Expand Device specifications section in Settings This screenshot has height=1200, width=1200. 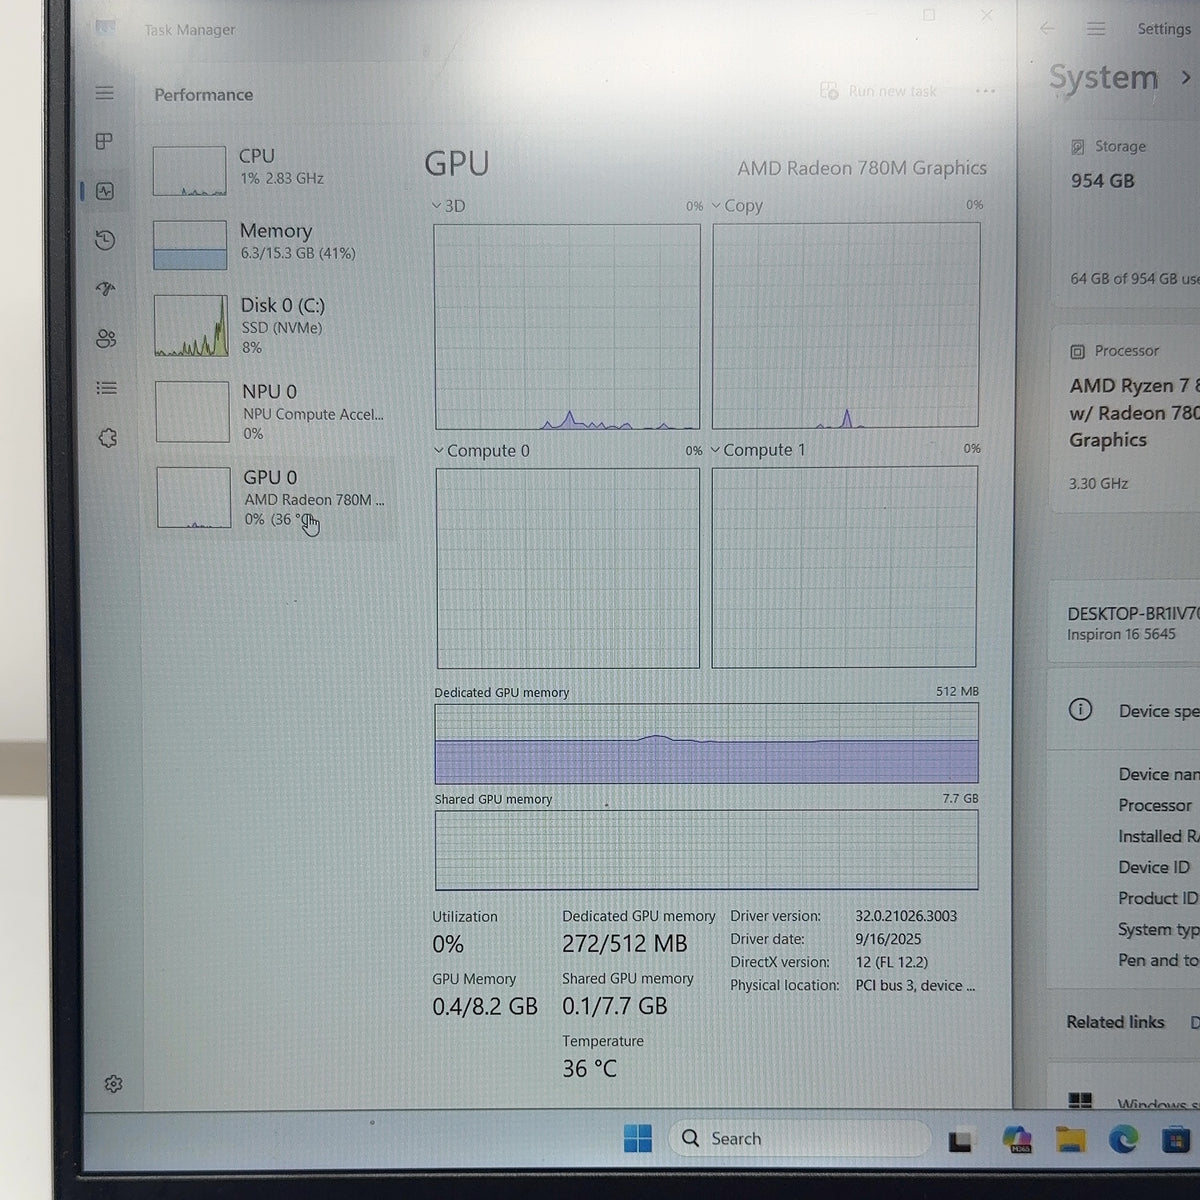click(x=1125, y=711)
